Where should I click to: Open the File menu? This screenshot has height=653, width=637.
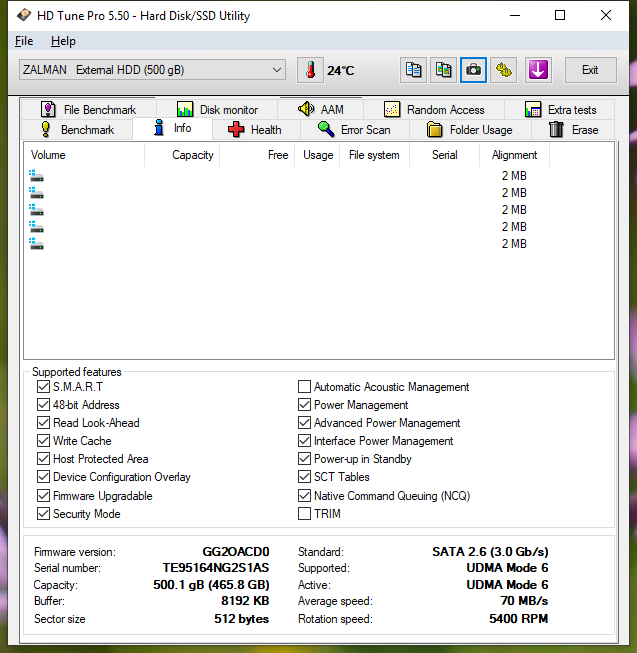click(24, 41)
